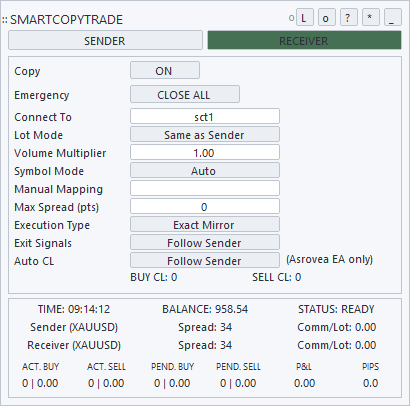Click the Volume Multiplier field 1.00

(x=205, y=153)
